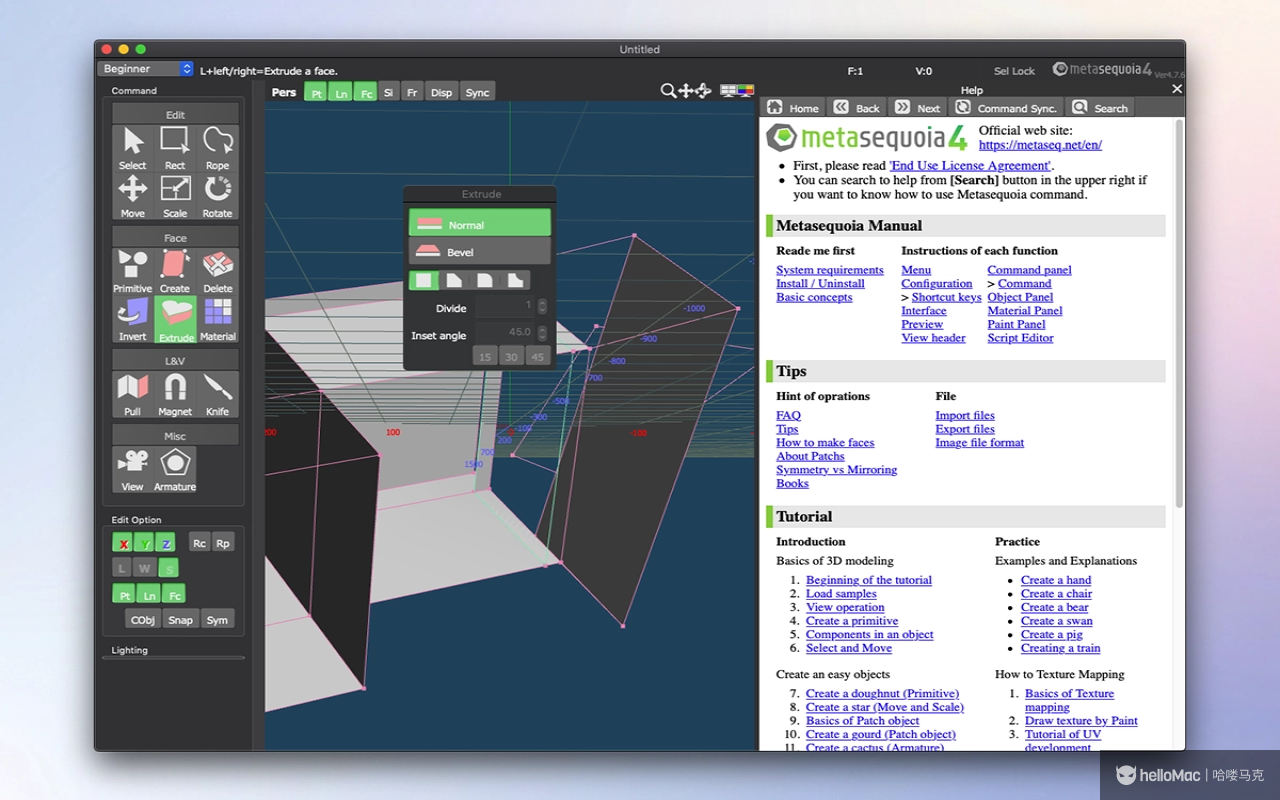Collapse the L&V command section

175,361
